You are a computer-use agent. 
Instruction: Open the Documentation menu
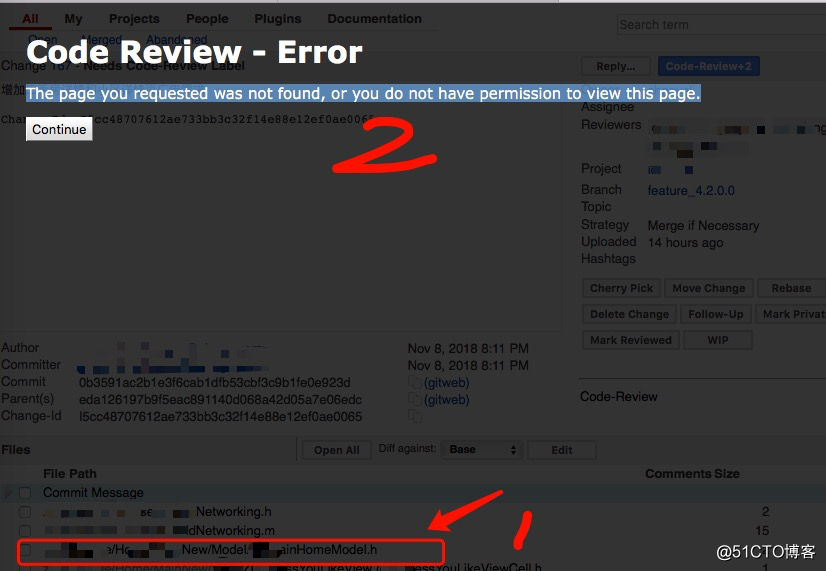pos(375,18)
